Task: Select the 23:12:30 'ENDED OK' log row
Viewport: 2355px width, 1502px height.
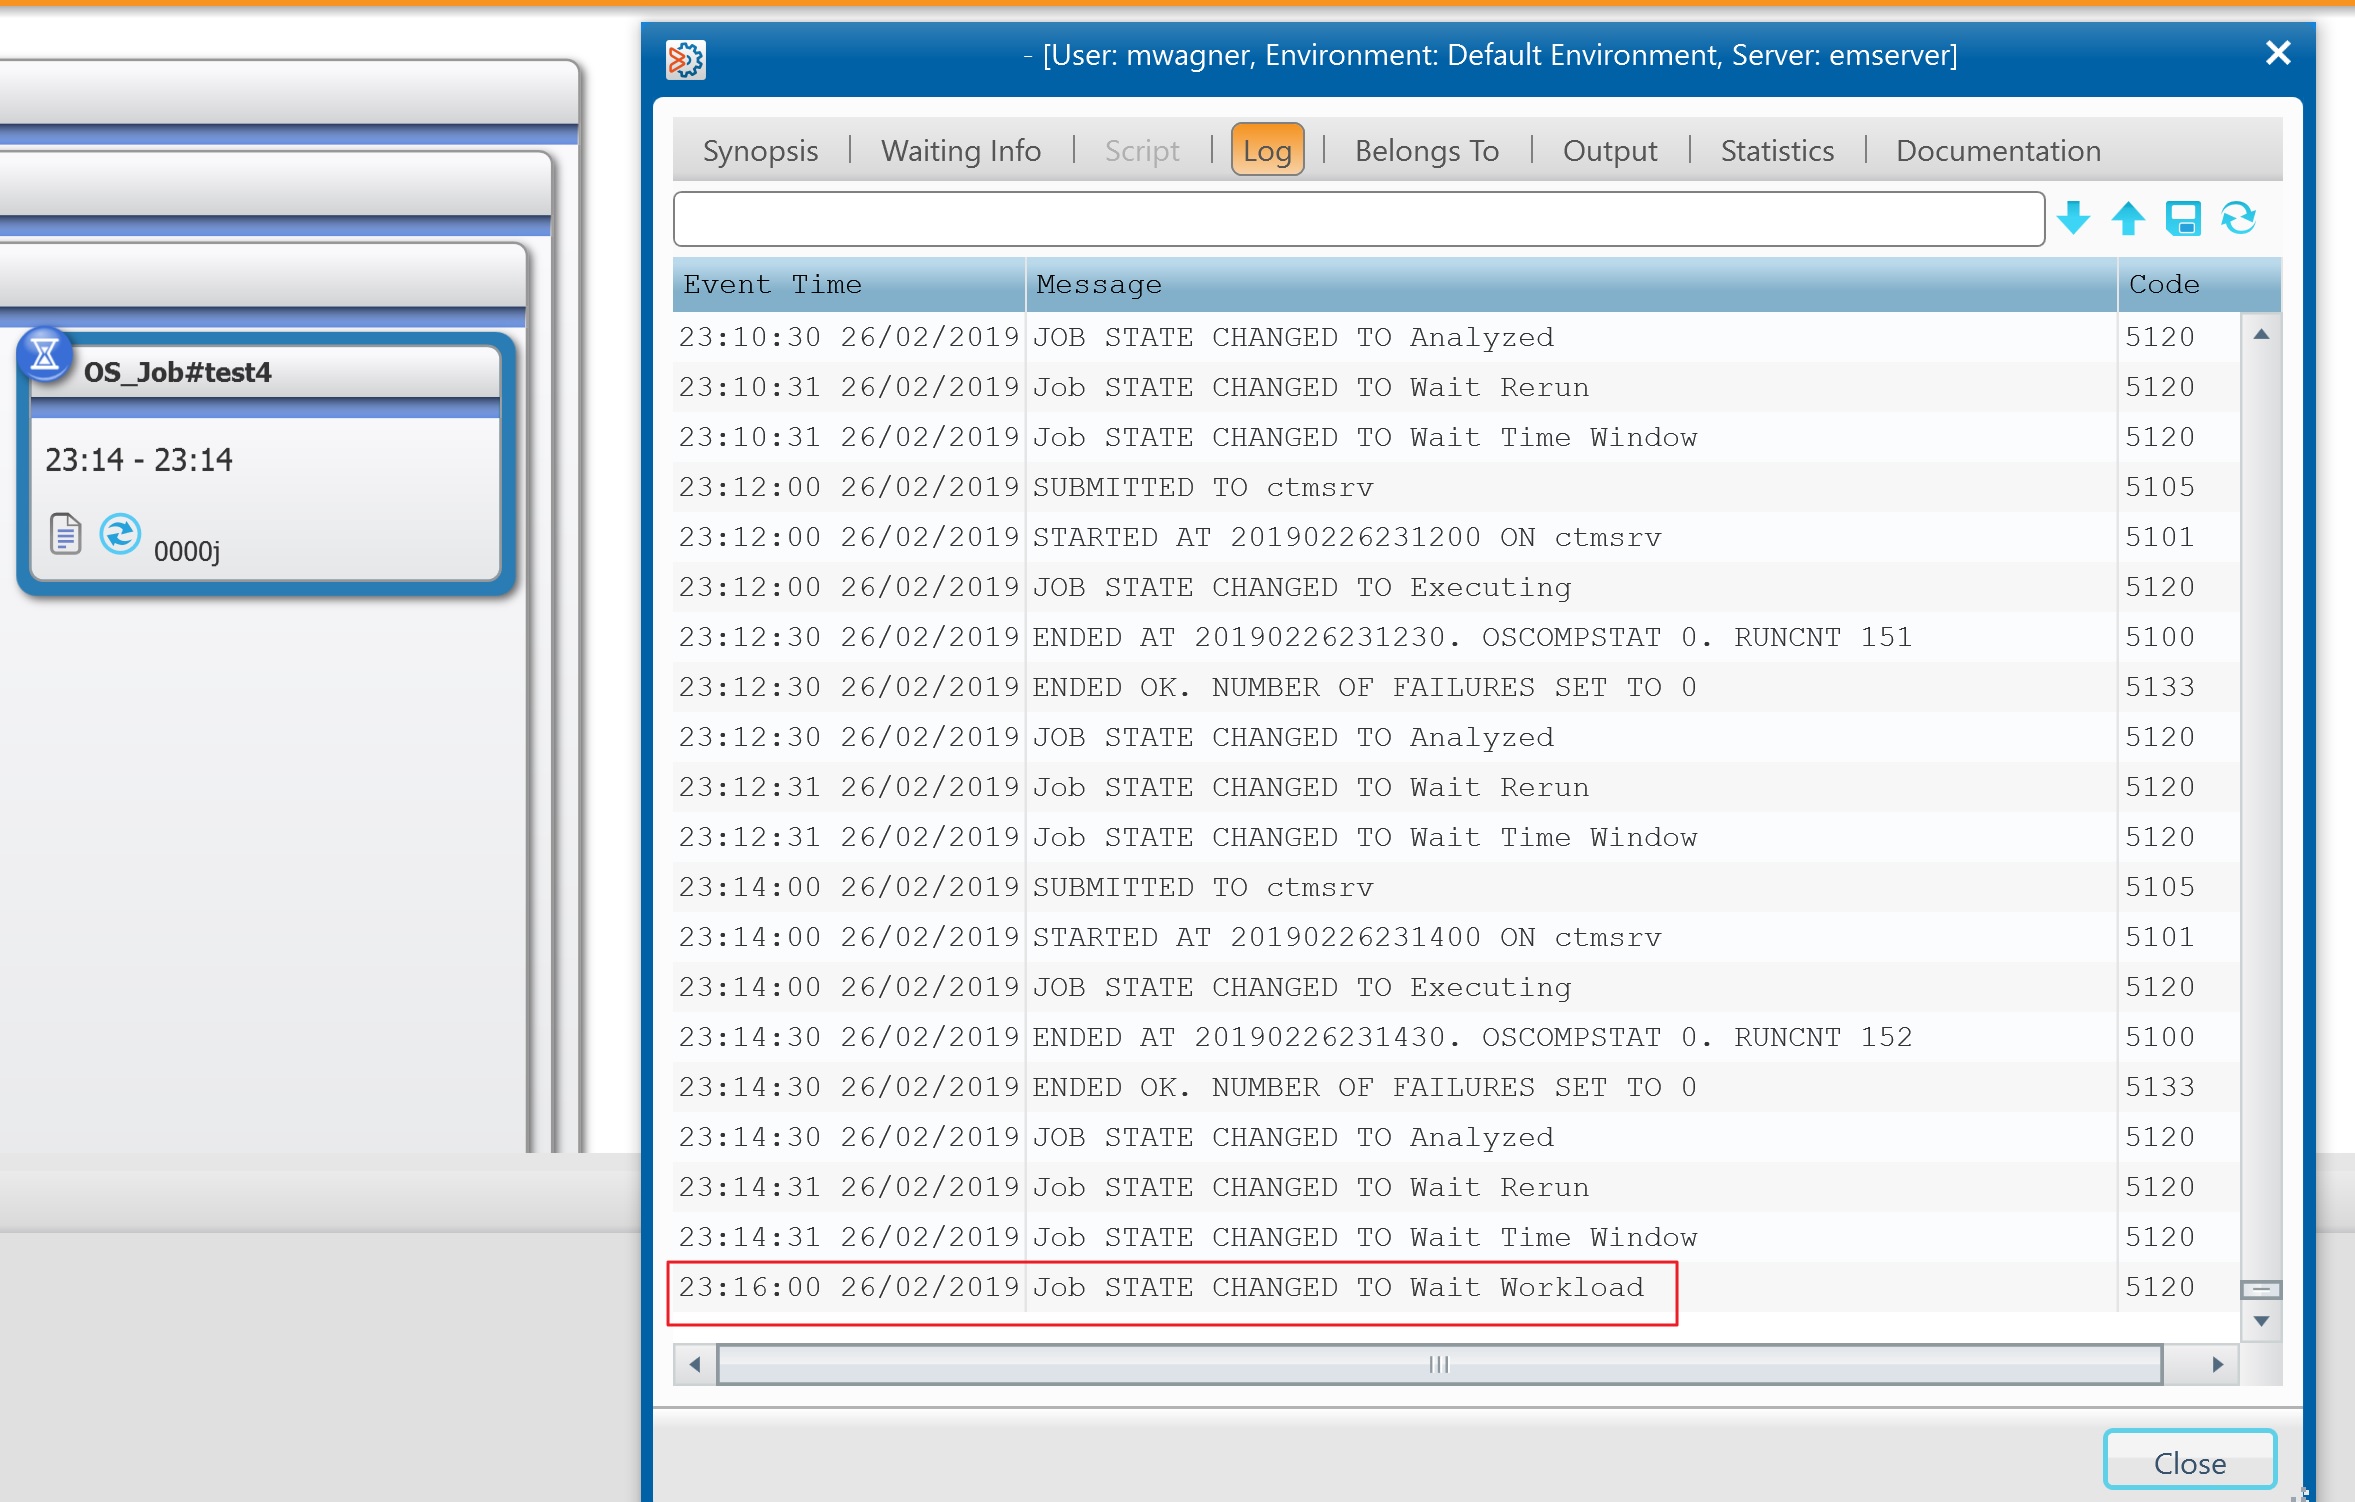Action: (x=1456, y=687)
